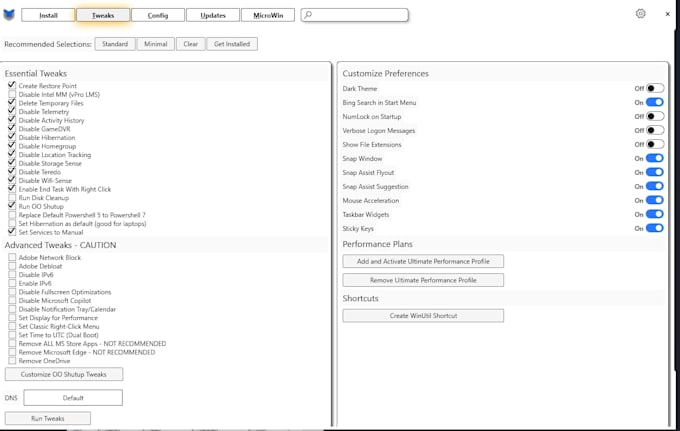Check Disable Intel MM (vPro LMS)

[x=12, y=94]
